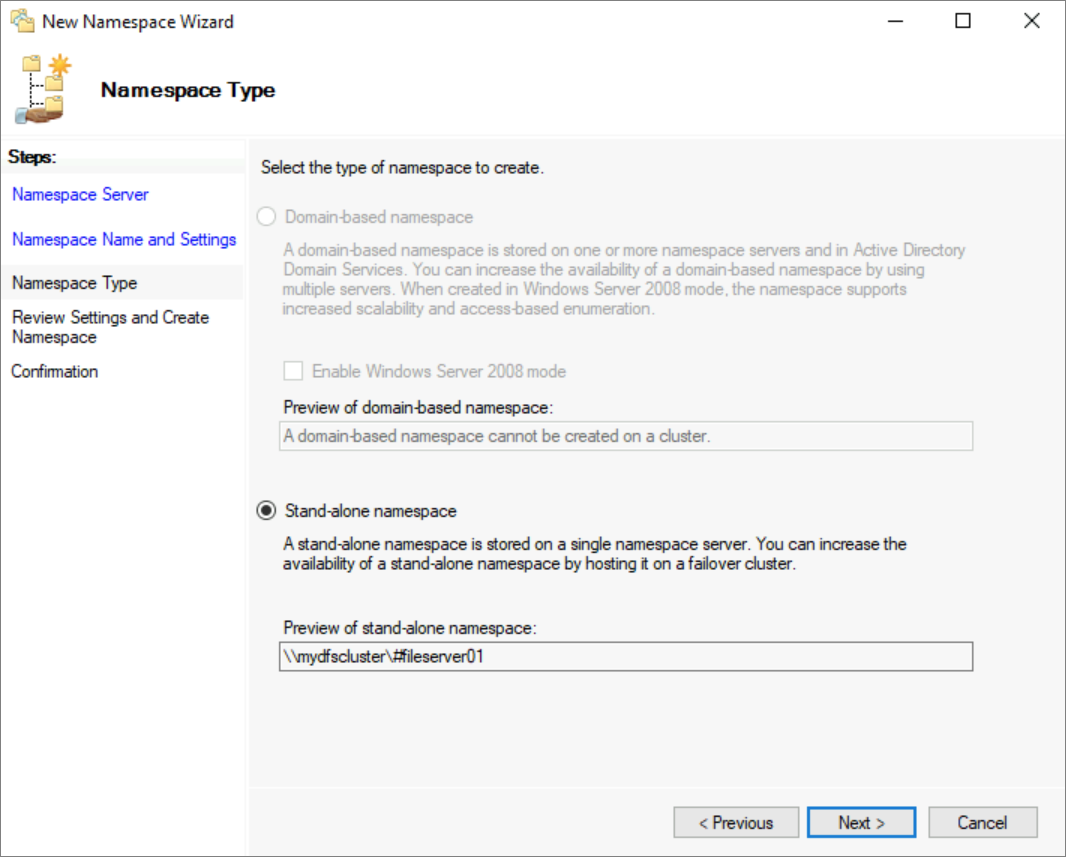This screenshot has width=1066, height=857.
Task: Click the New Namespace Wizard title bar icon
Action: (20, 20)
